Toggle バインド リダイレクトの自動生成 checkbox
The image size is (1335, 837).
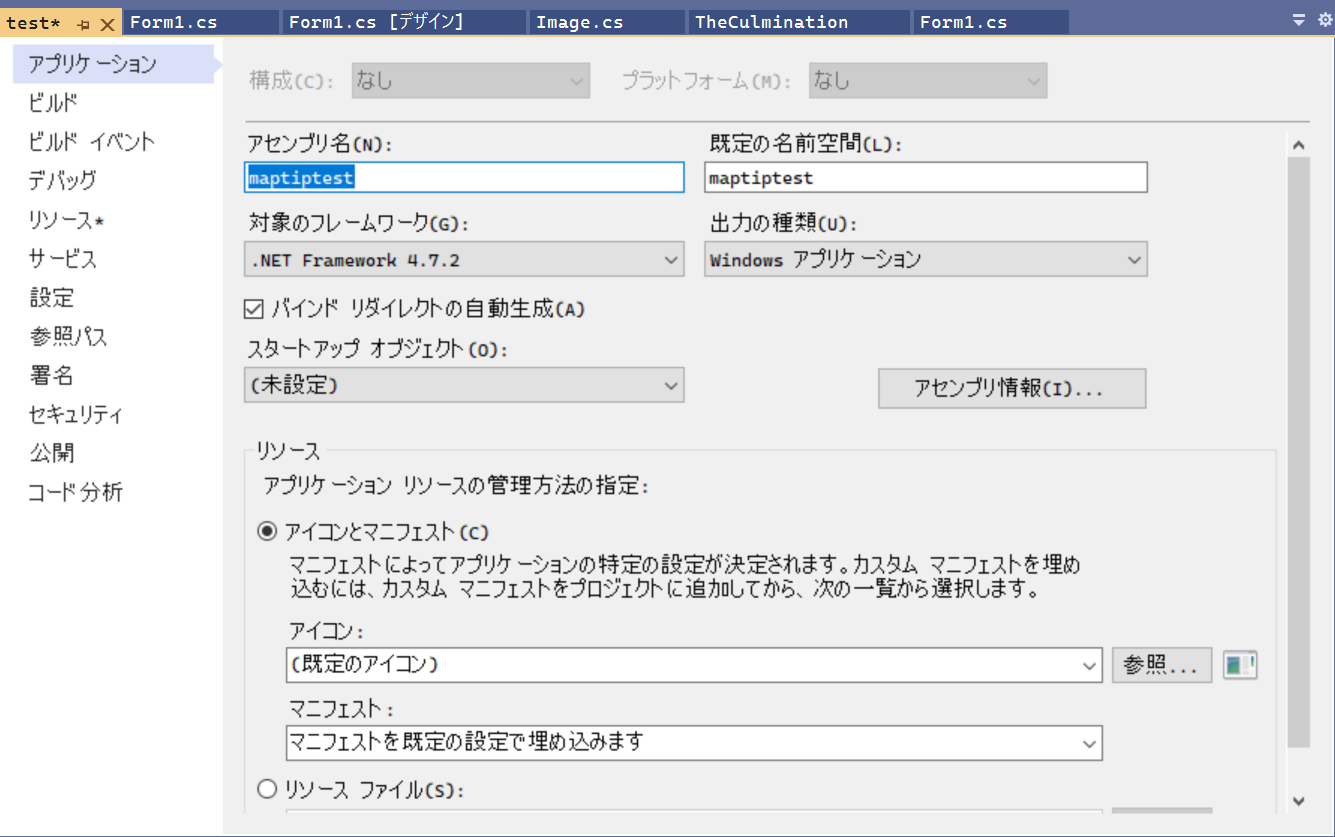(x=253, y=309)
